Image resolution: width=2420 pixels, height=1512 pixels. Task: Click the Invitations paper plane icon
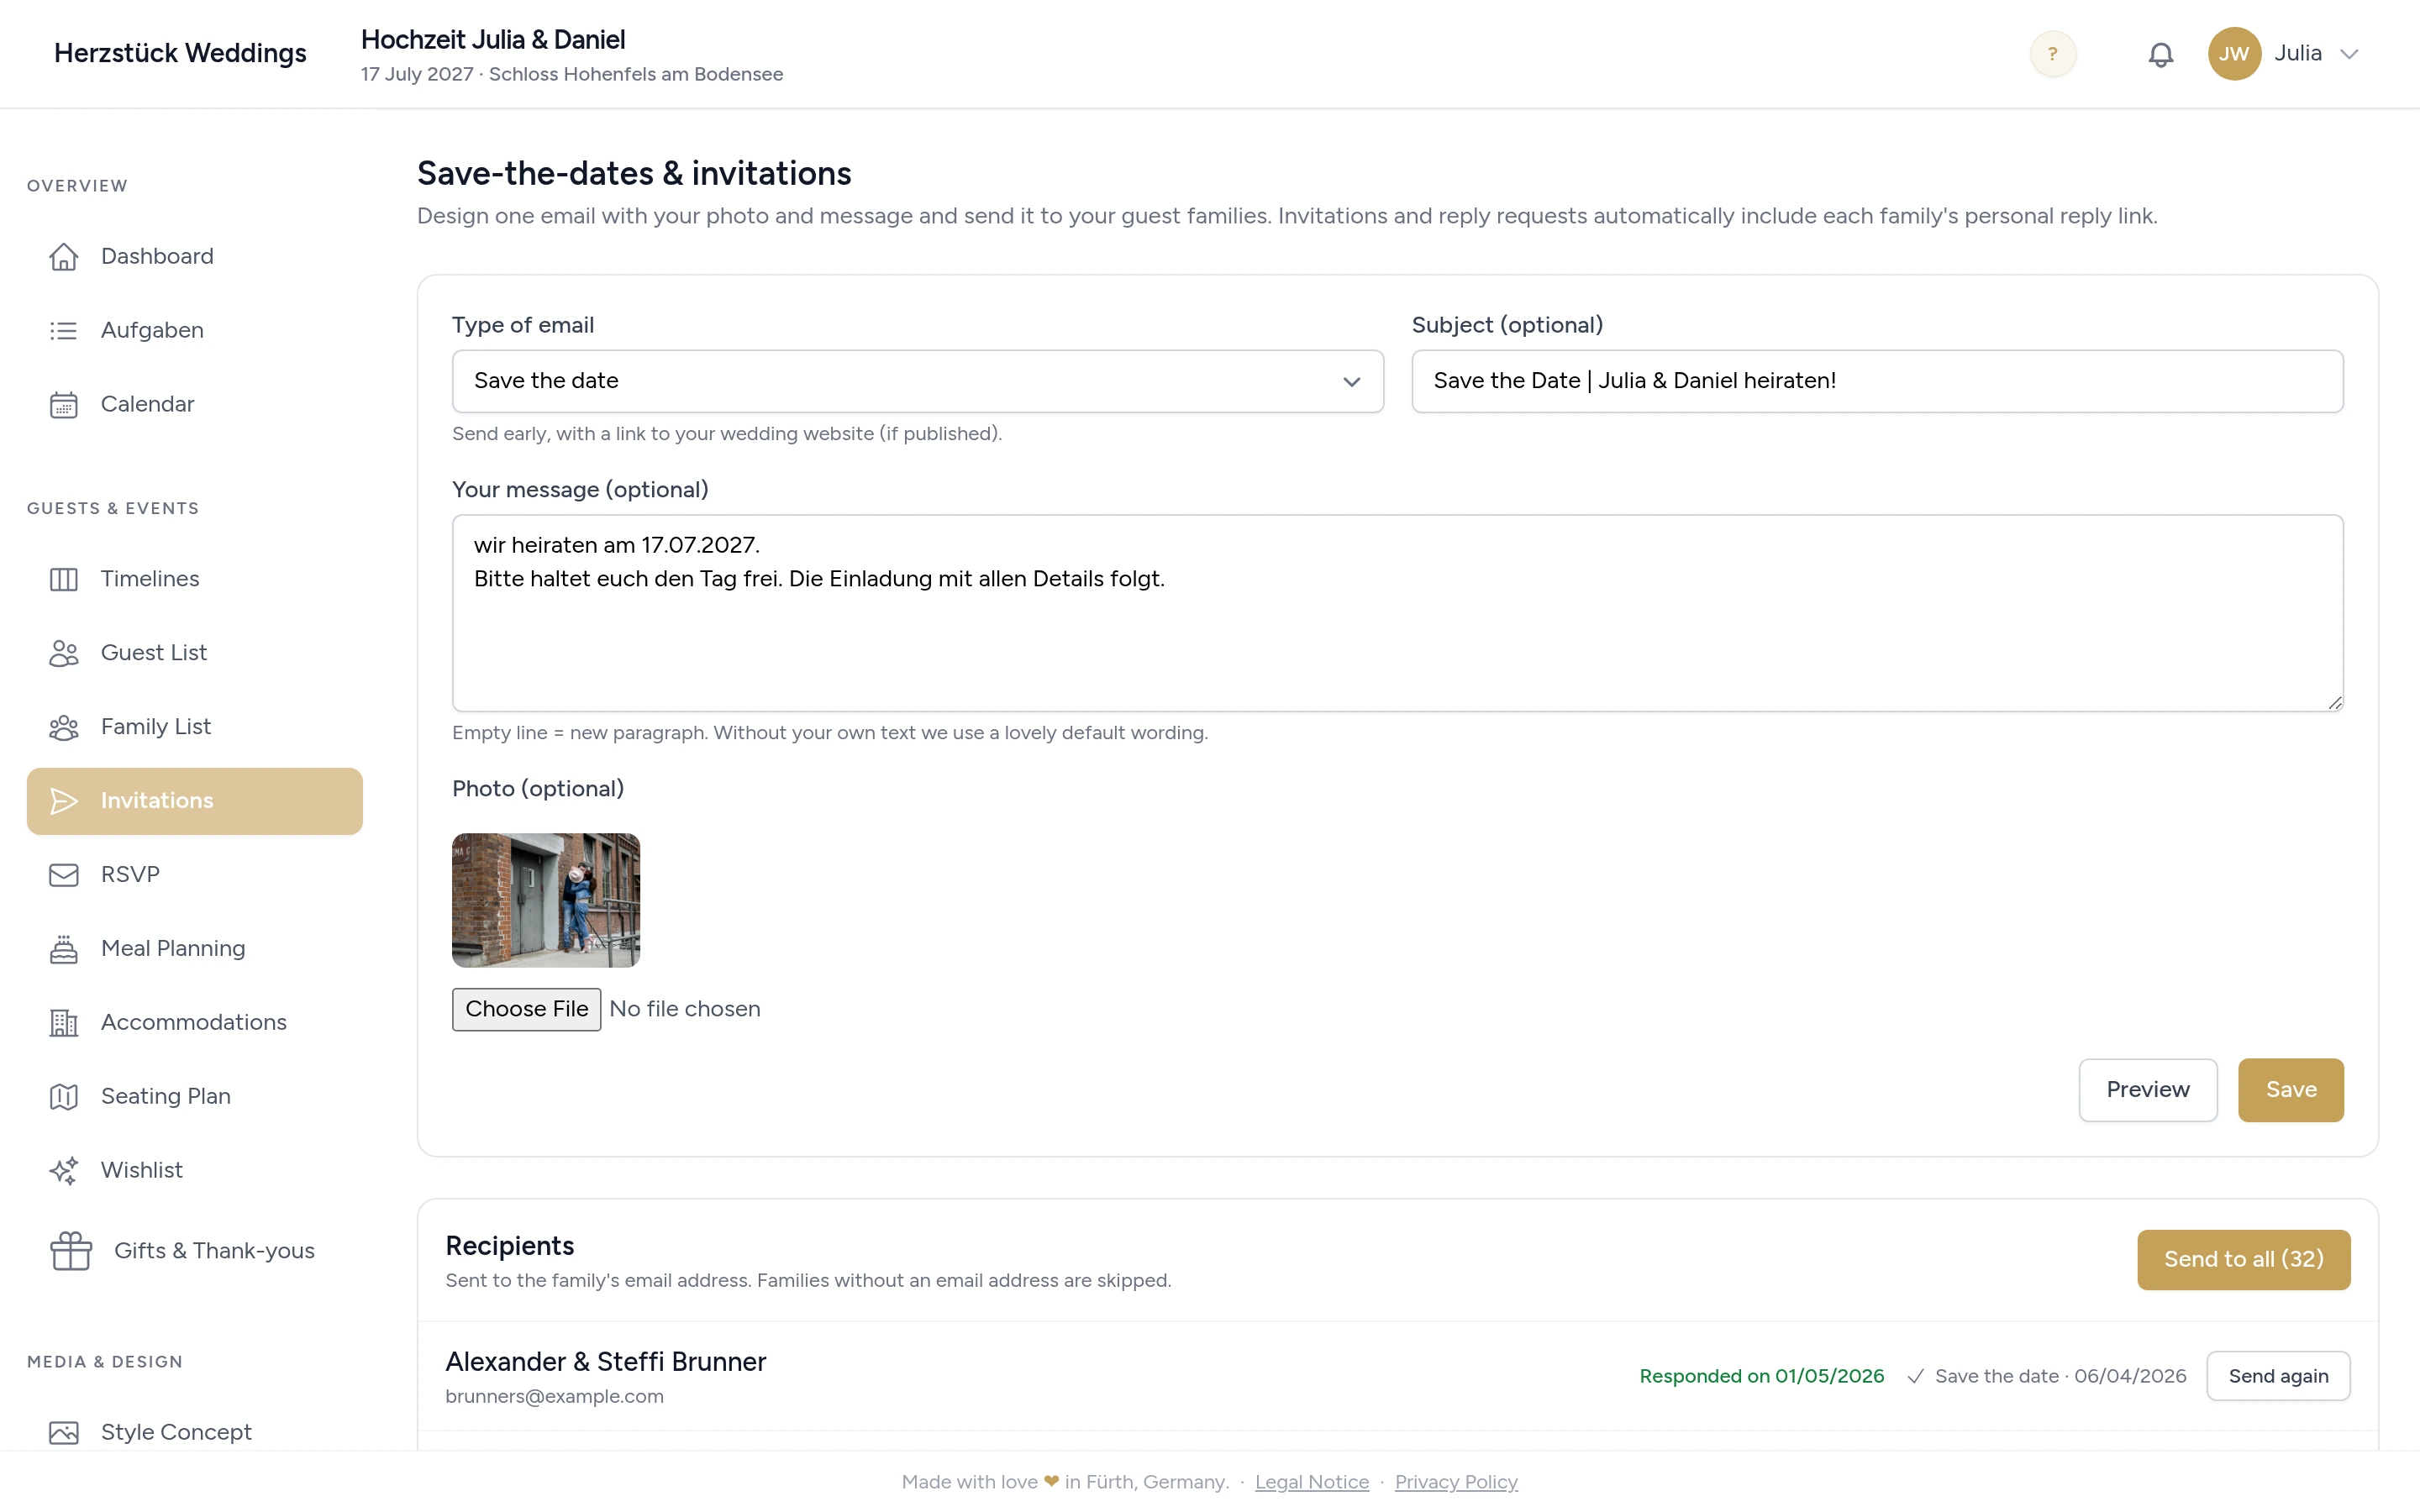(x=64, y=801)
